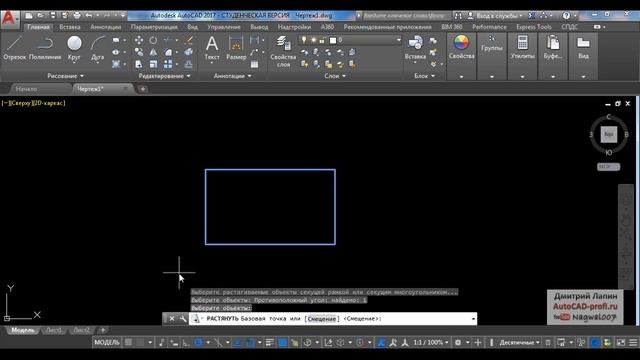Image resolution: width=640 pixels, height=360 pixels.
Task: Open the Десятичные units dropdown
Action: (519, 342)
